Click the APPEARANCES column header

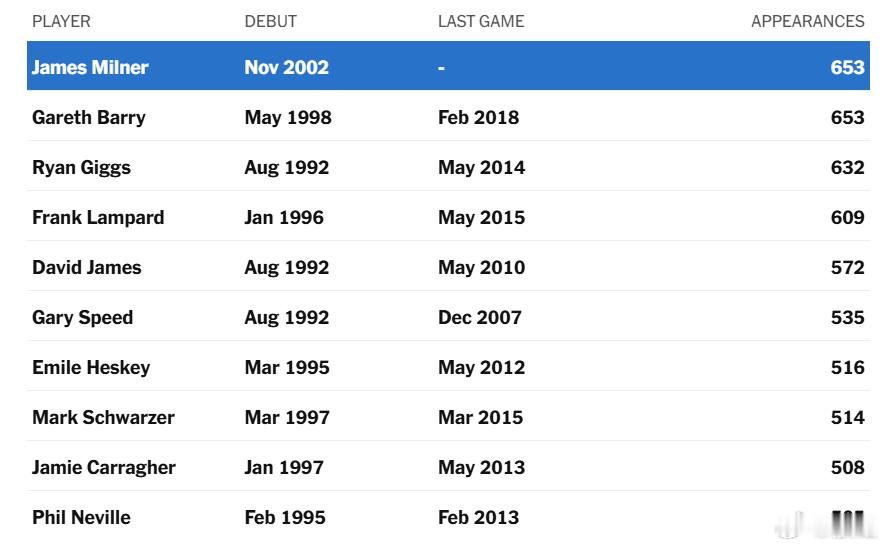point(807,21)
